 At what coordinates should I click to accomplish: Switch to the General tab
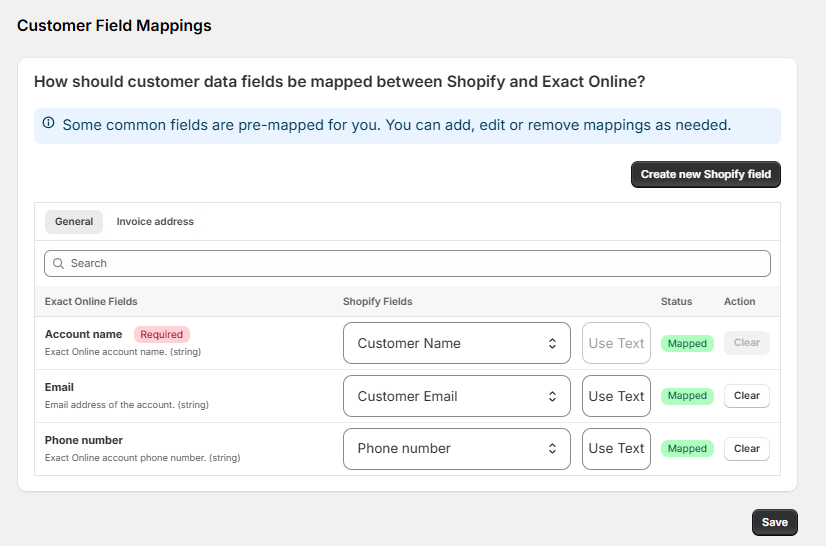[74, 222]
